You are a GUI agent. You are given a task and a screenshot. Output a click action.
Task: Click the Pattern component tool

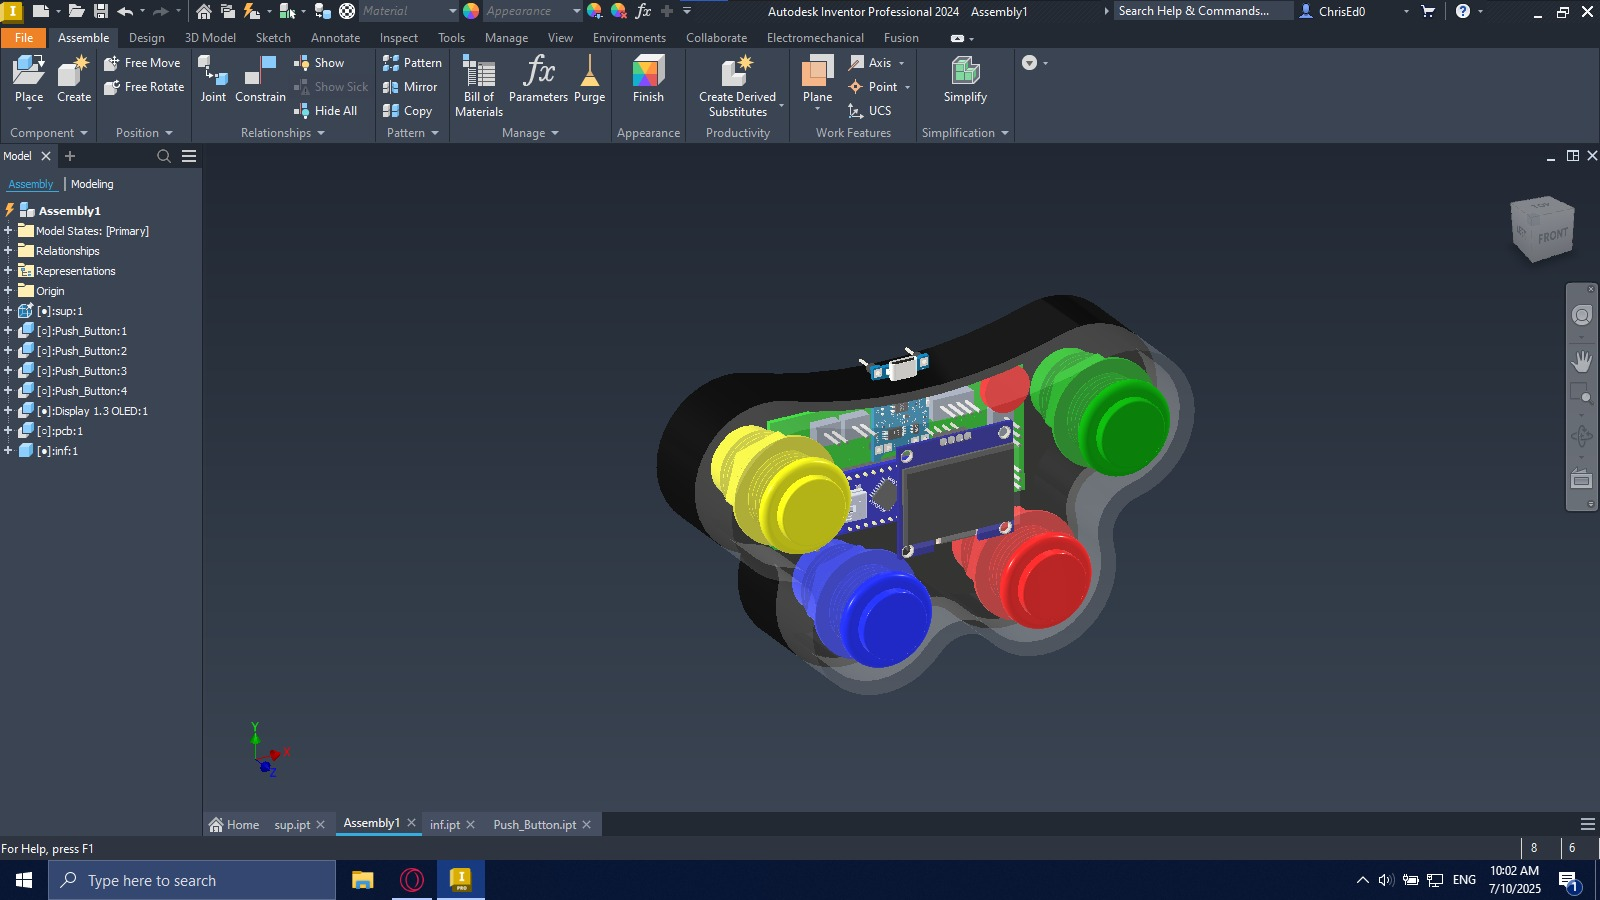click(x=412, y=63)
